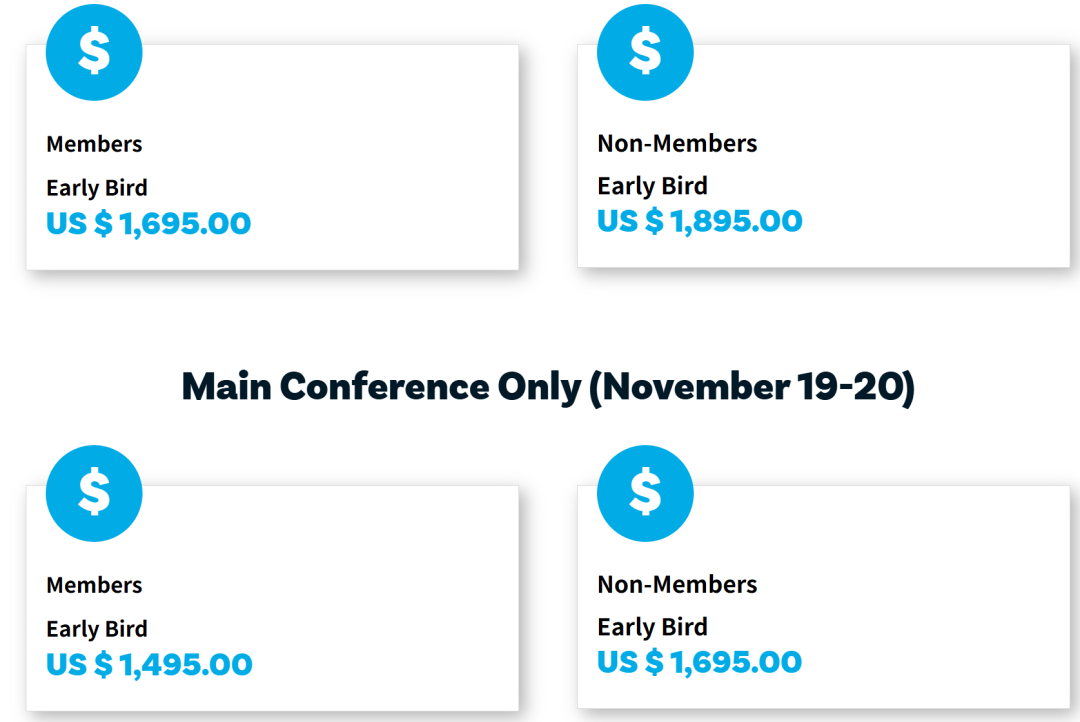Click the Main Conference Only heading

(548, 387)
